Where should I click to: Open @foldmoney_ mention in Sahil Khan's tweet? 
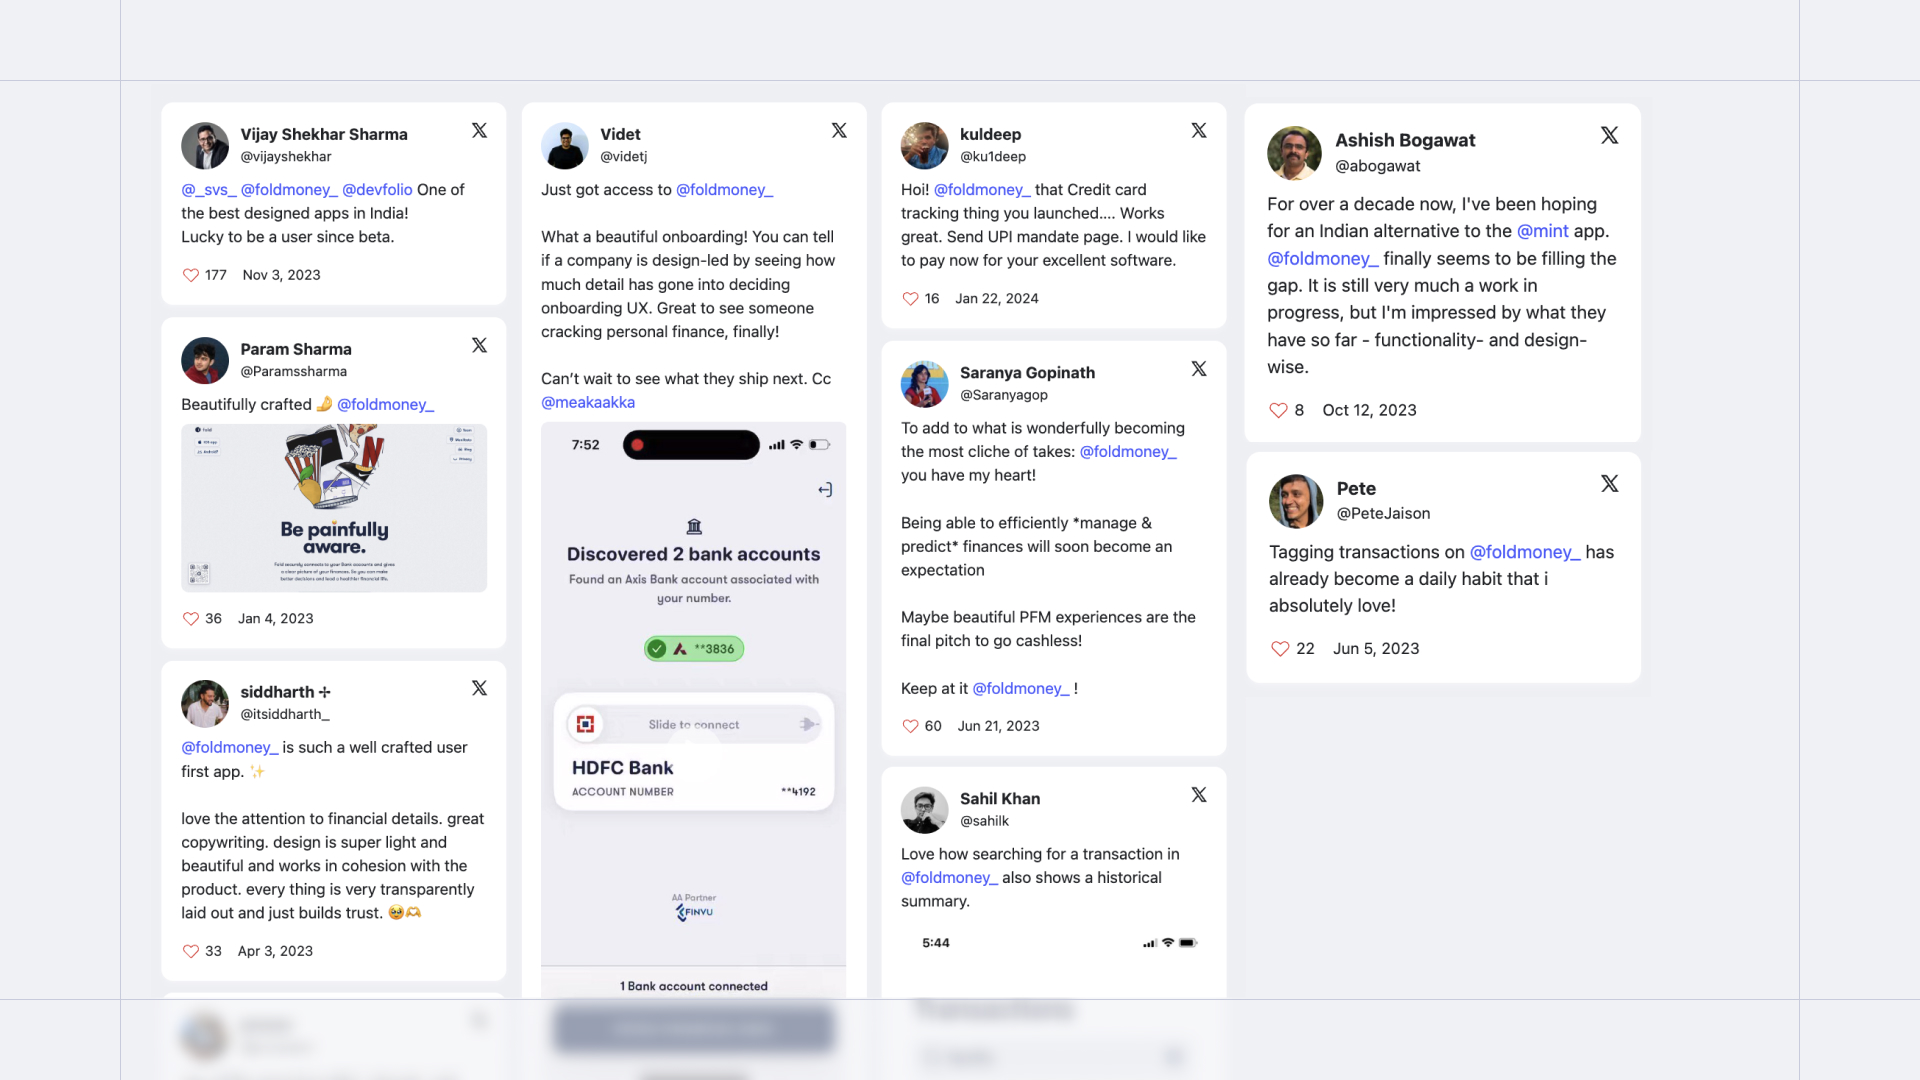coord(949,878)
